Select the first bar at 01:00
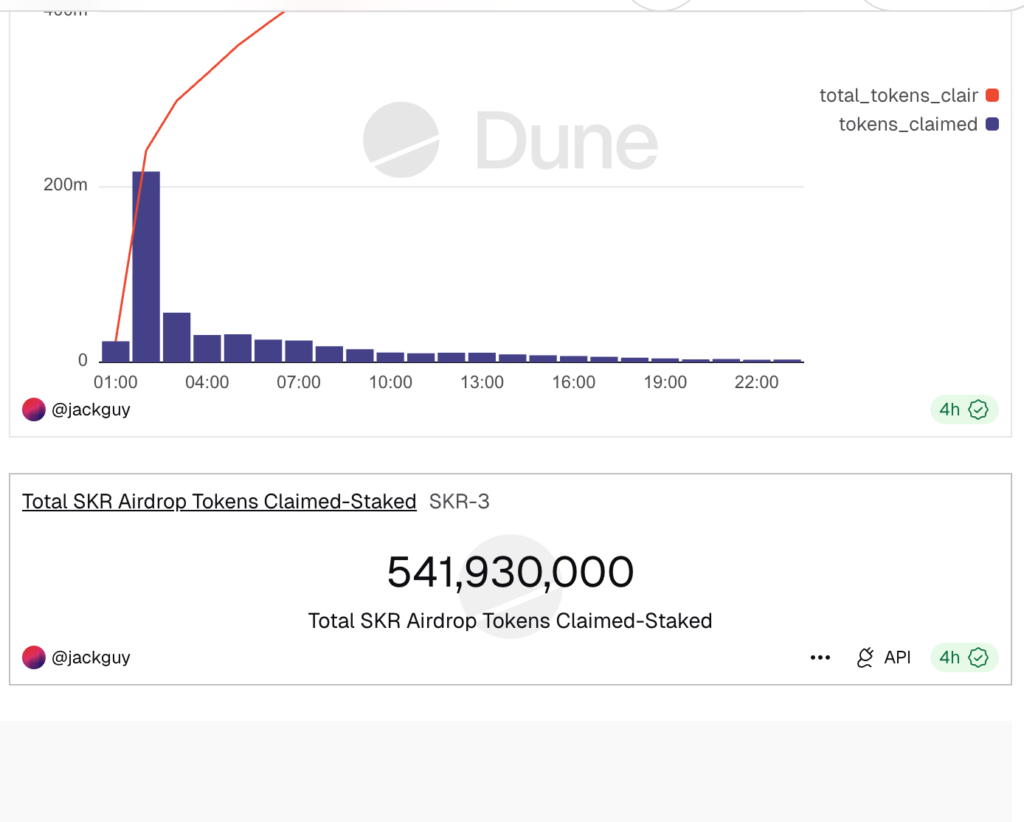The width and height of the screenshot is (1024, 822). pos(116,351)
